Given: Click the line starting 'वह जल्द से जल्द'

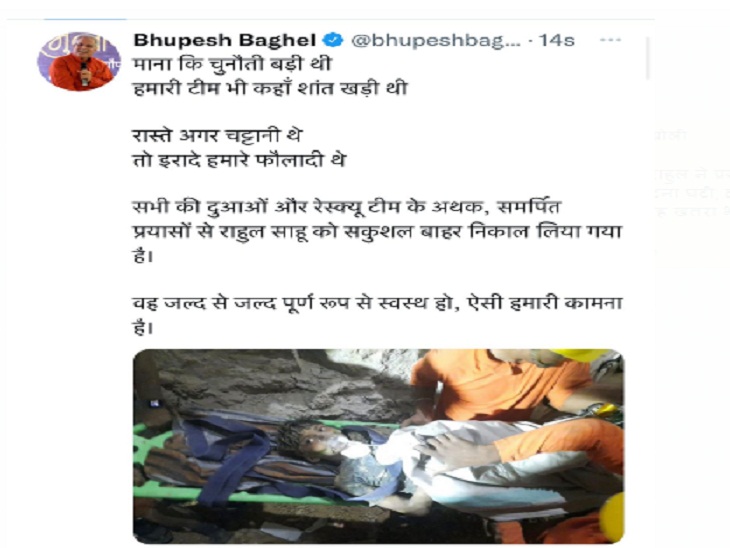Looking at the screenshot, I should [x=378, y=303].
